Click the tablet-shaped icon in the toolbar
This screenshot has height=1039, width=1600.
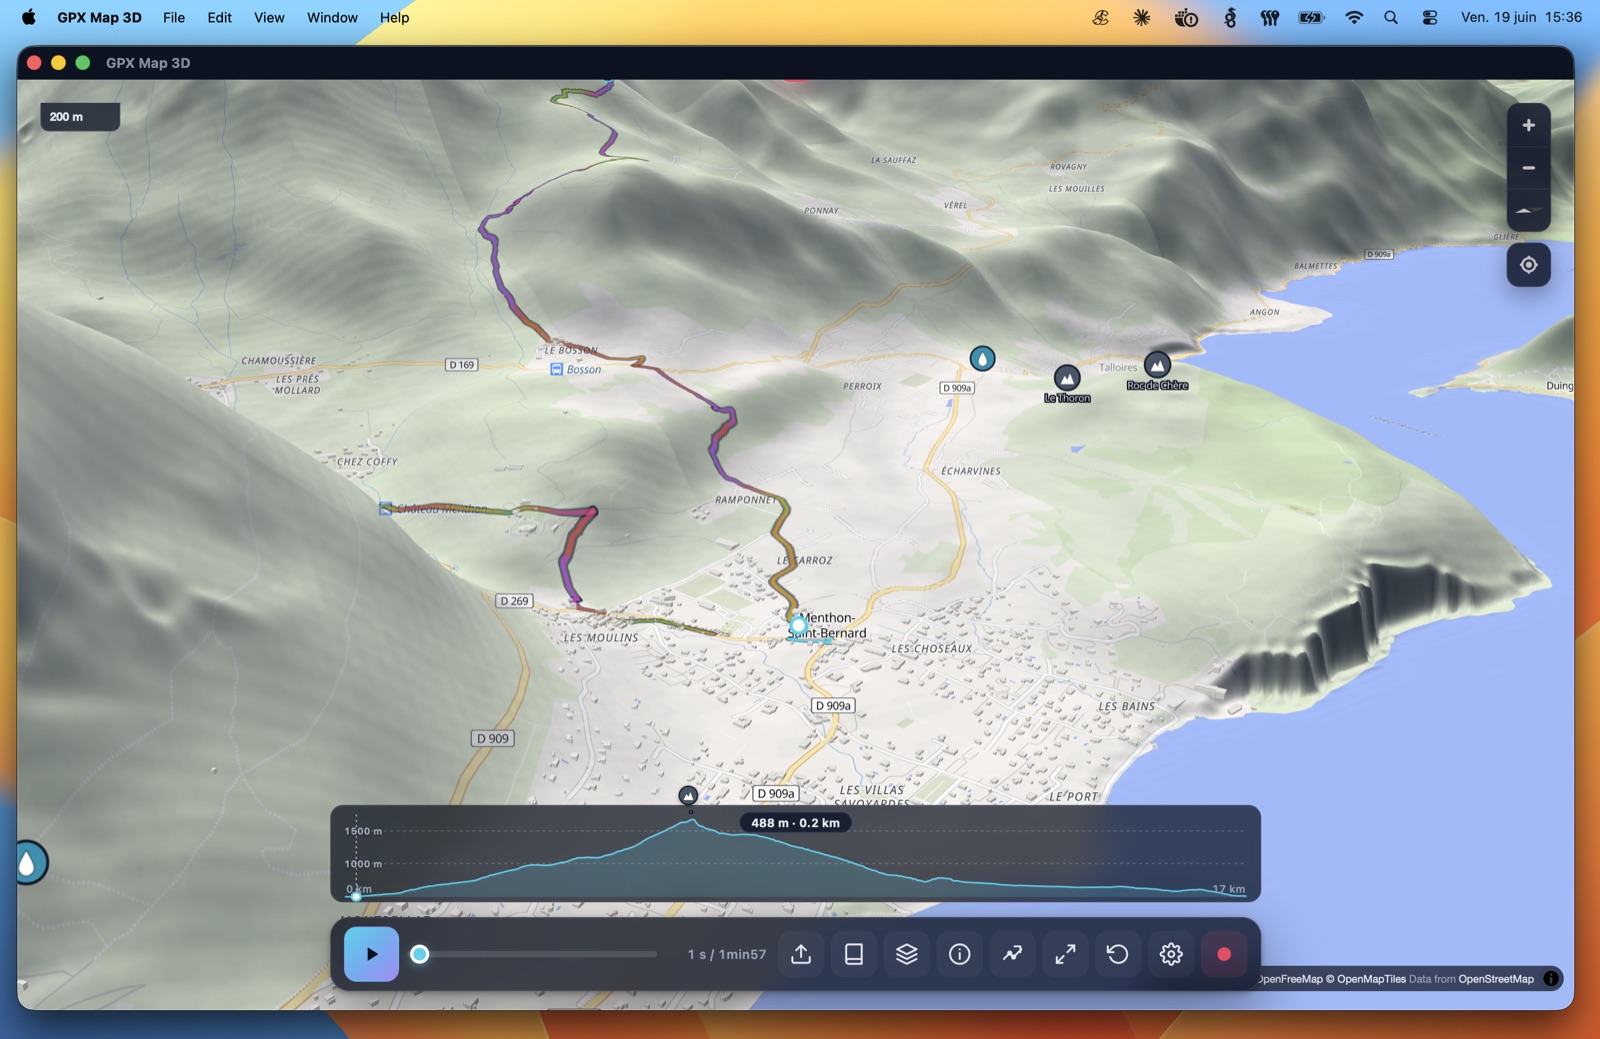(854, 954)
